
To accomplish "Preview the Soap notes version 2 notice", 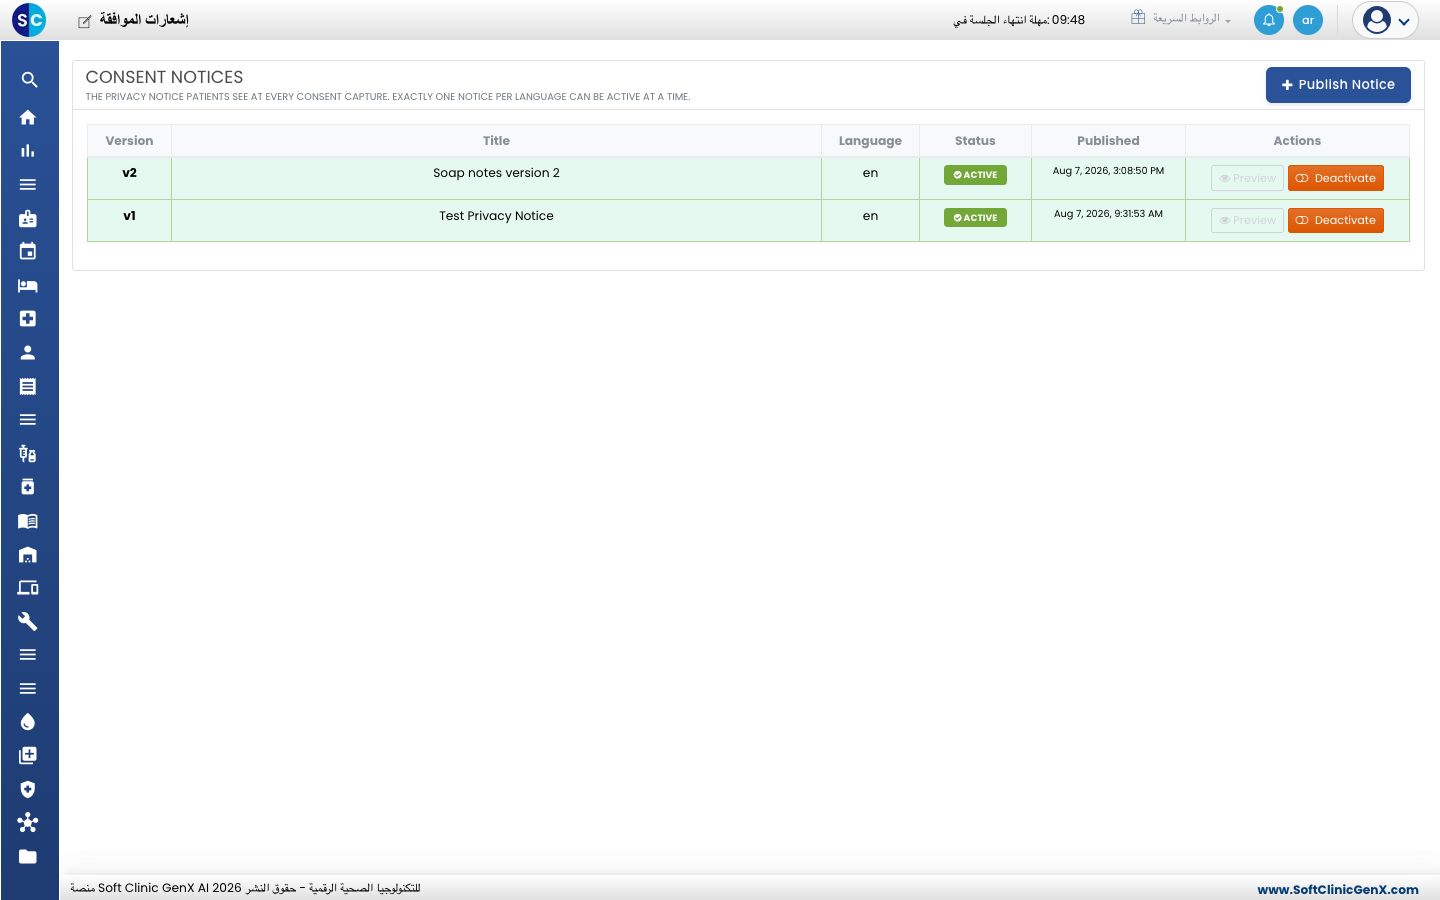I will 1247,178.
